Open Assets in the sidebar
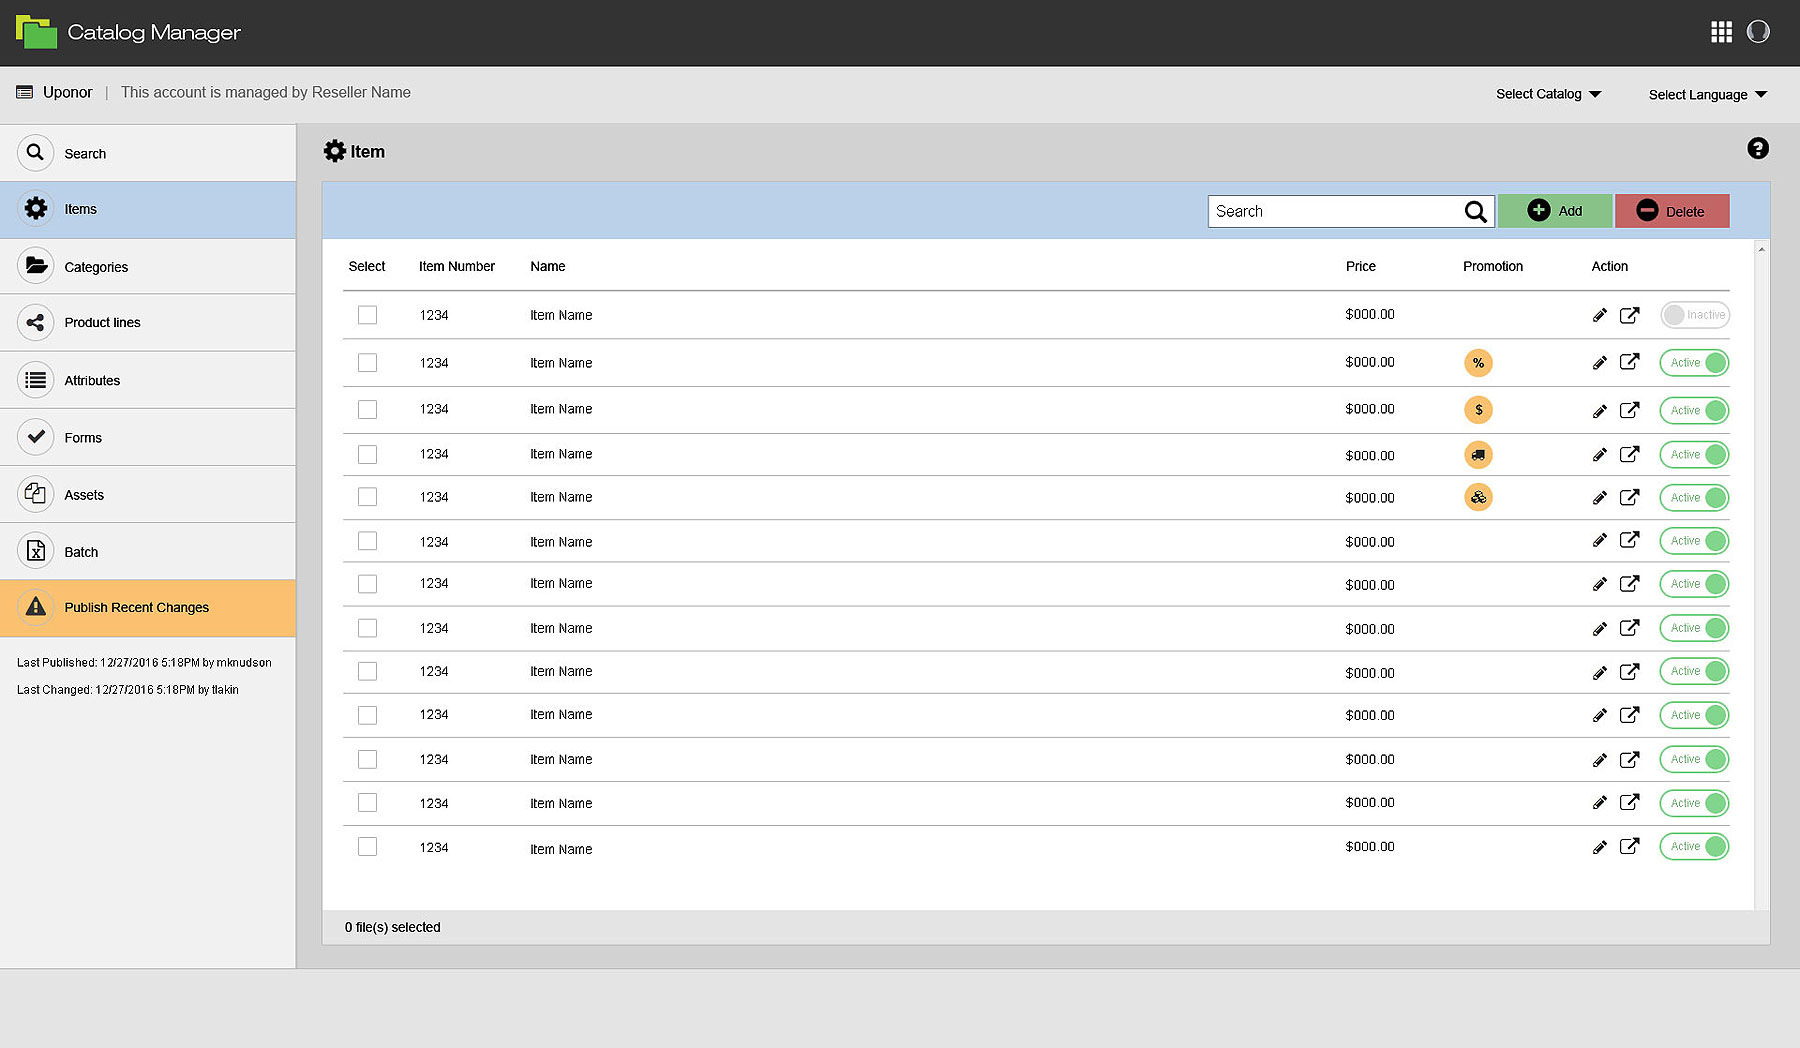The image size is (1800, 1048). (148, 494)
